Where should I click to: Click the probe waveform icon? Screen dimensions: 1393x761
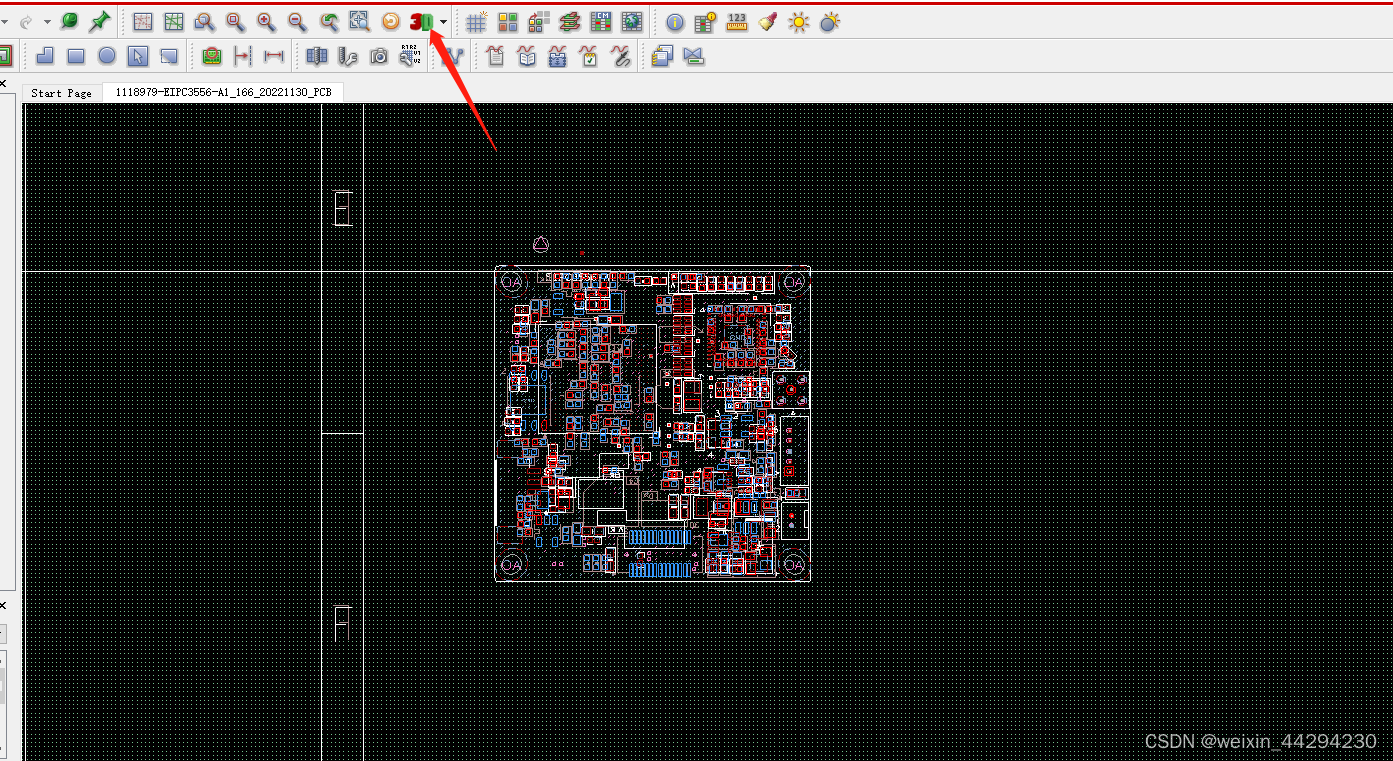click(620, 56)
